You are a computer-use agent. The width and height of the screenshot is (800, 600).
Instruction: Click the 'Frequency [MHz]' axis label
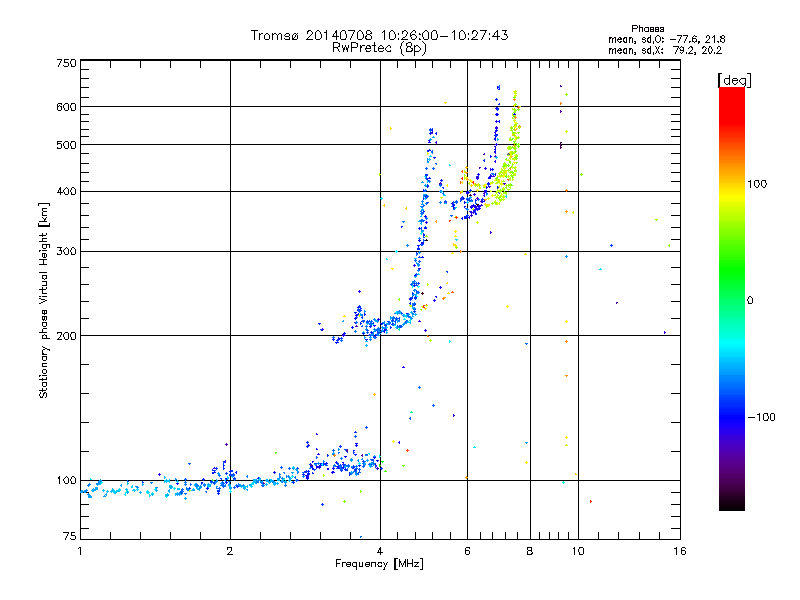tap(379, 564)
